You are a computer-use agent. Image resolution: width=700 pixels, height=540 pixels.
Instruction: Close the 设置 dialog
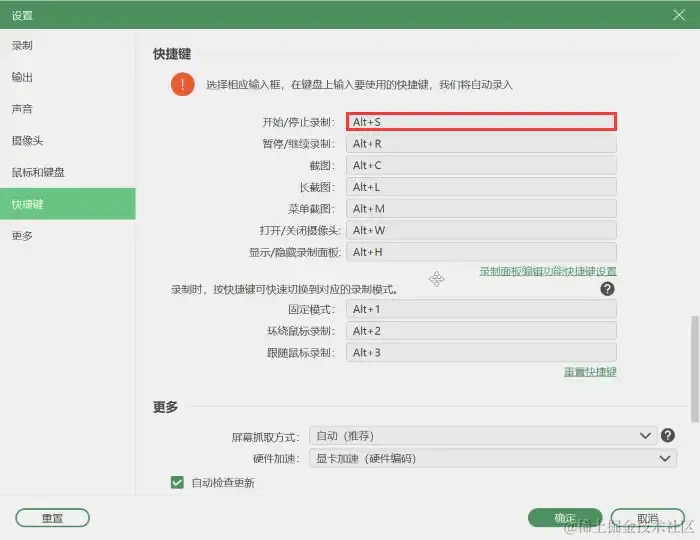click(679, 15)
